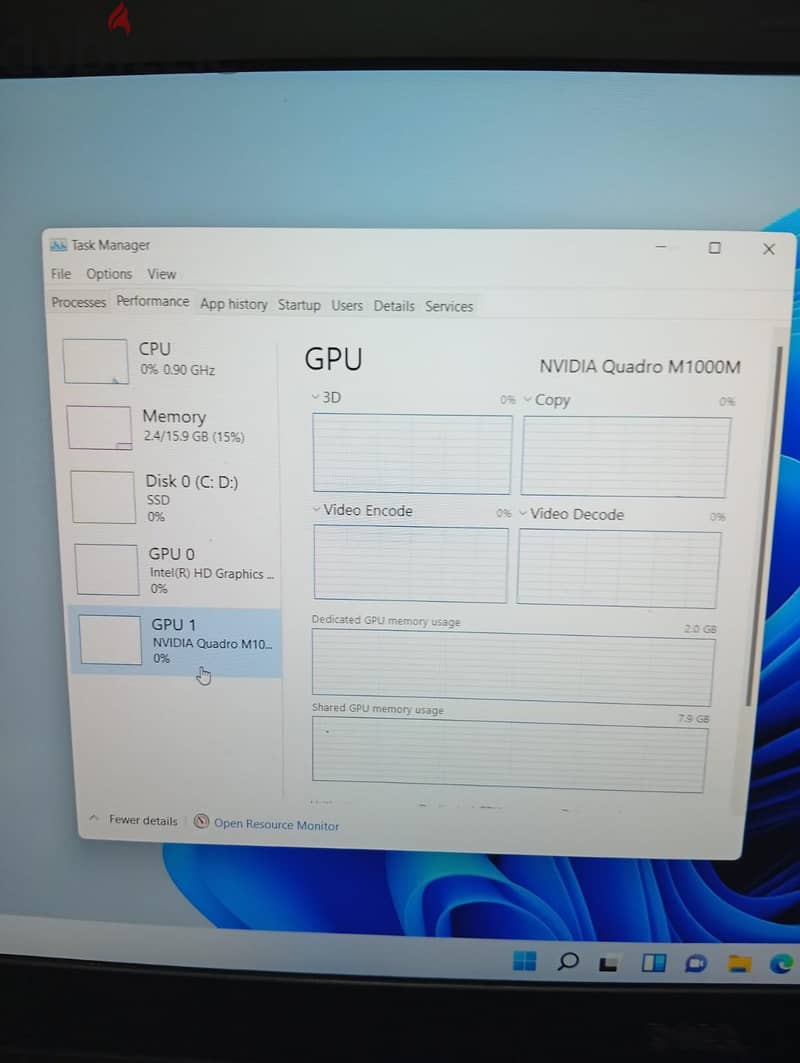Launch Microsoft Edge from the taskbar
This screenshot has height=1063, width=800.
click(781, 963)
